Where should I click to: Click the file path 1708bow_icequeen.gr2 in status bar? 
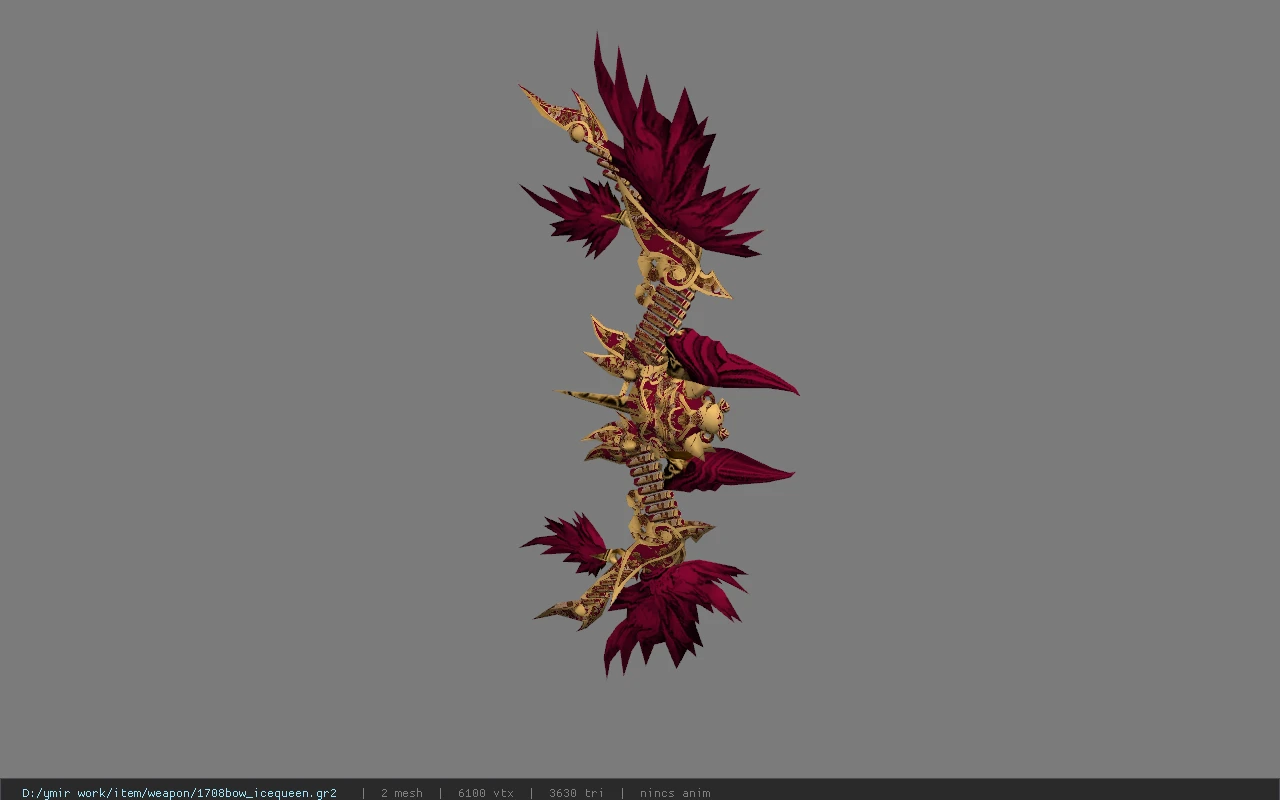pos(179,793)
